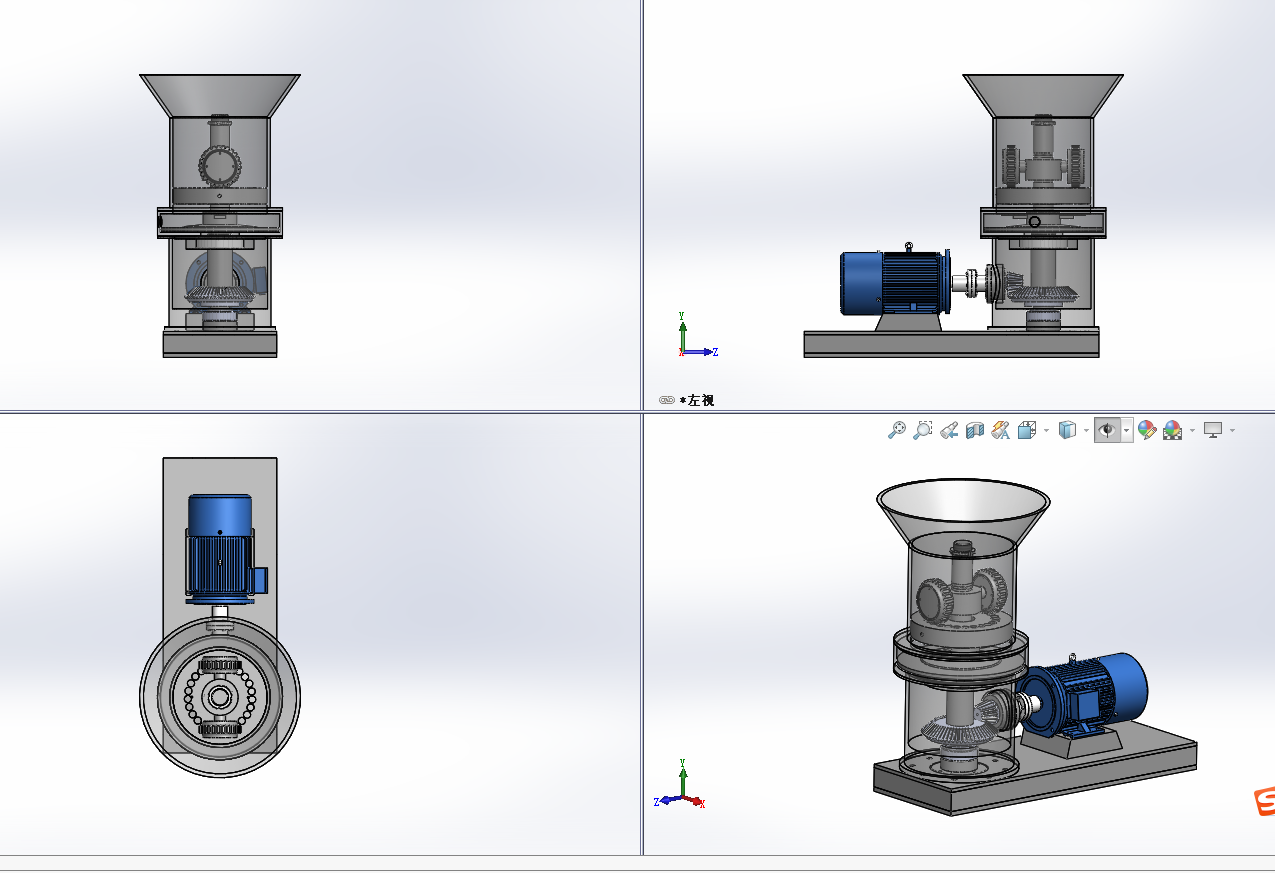
Task: Select the gray base plate in the left view pane
Action: click(951, 345)
